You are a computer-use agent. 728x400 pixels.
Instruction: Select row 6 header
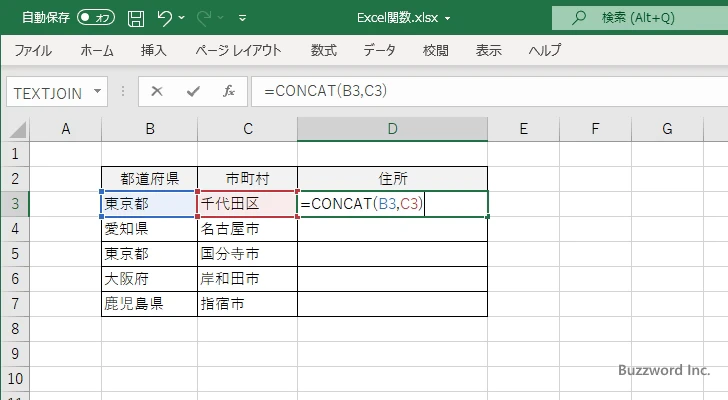tap(15, 279)
